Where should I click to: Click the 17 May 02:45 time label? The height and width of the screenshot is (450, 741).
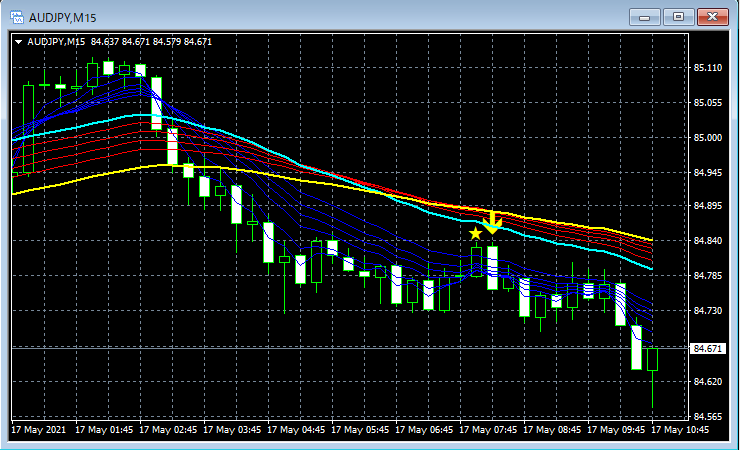[168, 431]
